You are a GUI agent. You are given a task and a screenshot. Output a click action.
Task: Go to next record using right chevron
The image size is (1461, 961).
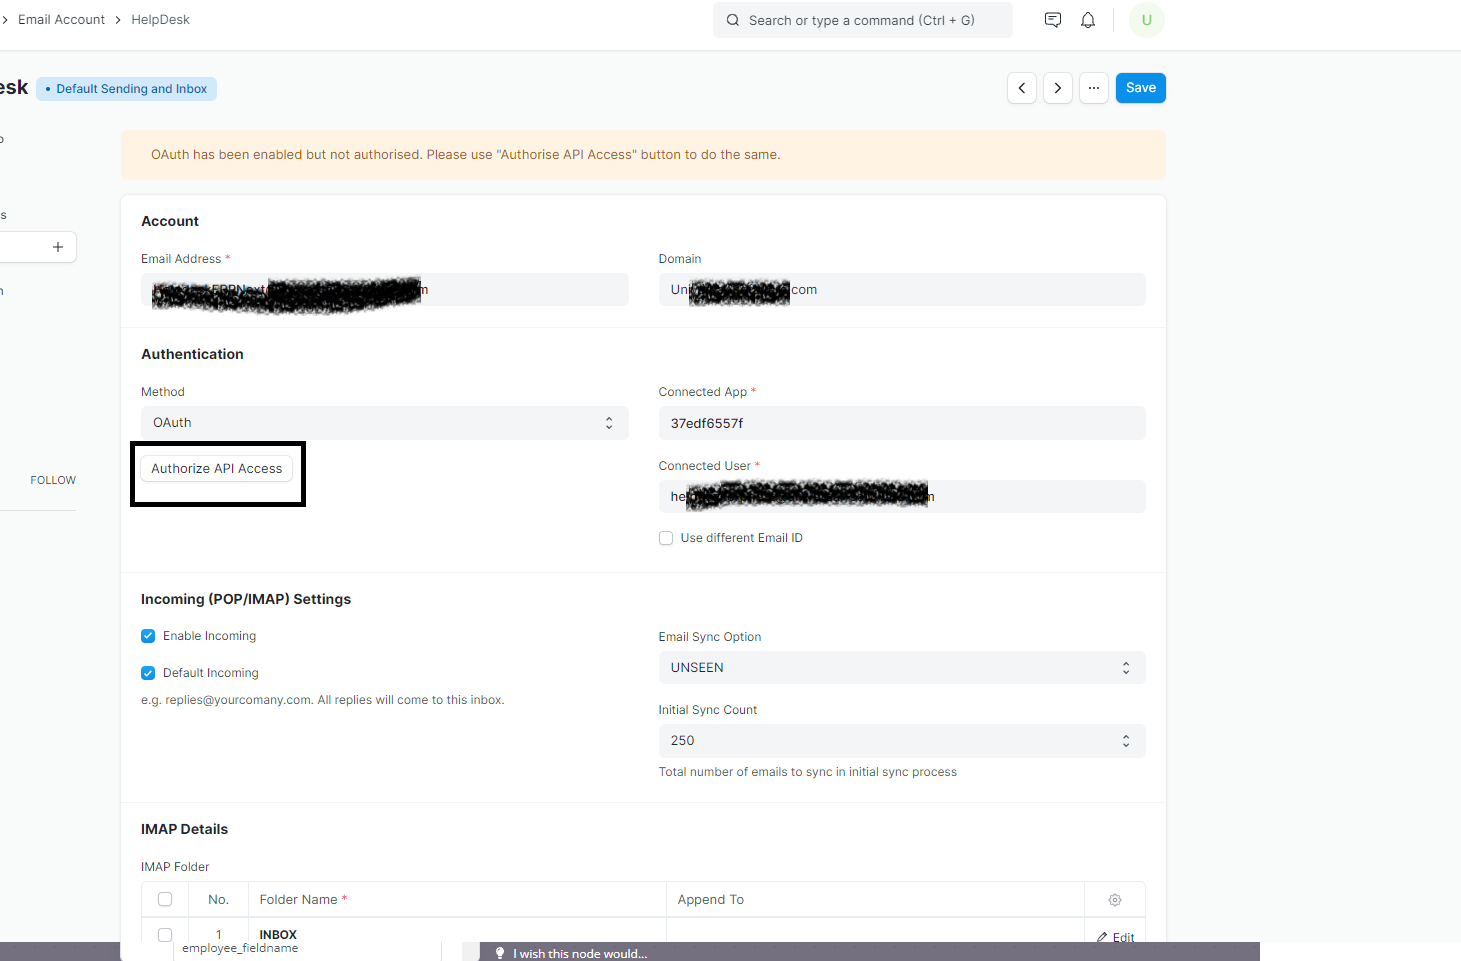coord(1057,88)
